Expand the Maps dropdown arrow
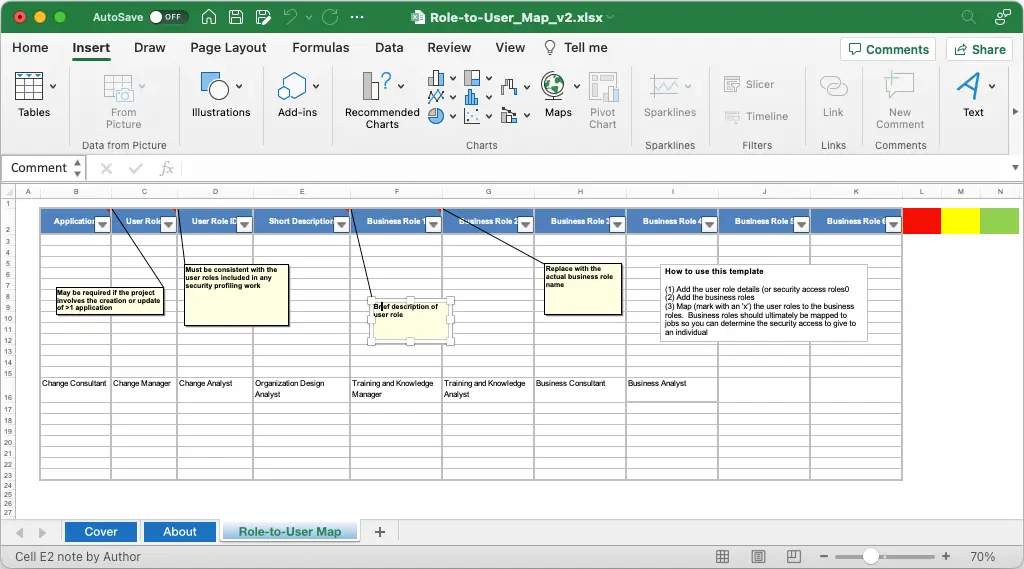The width and height of the screenshot is (1024, 569). point(577,86)
